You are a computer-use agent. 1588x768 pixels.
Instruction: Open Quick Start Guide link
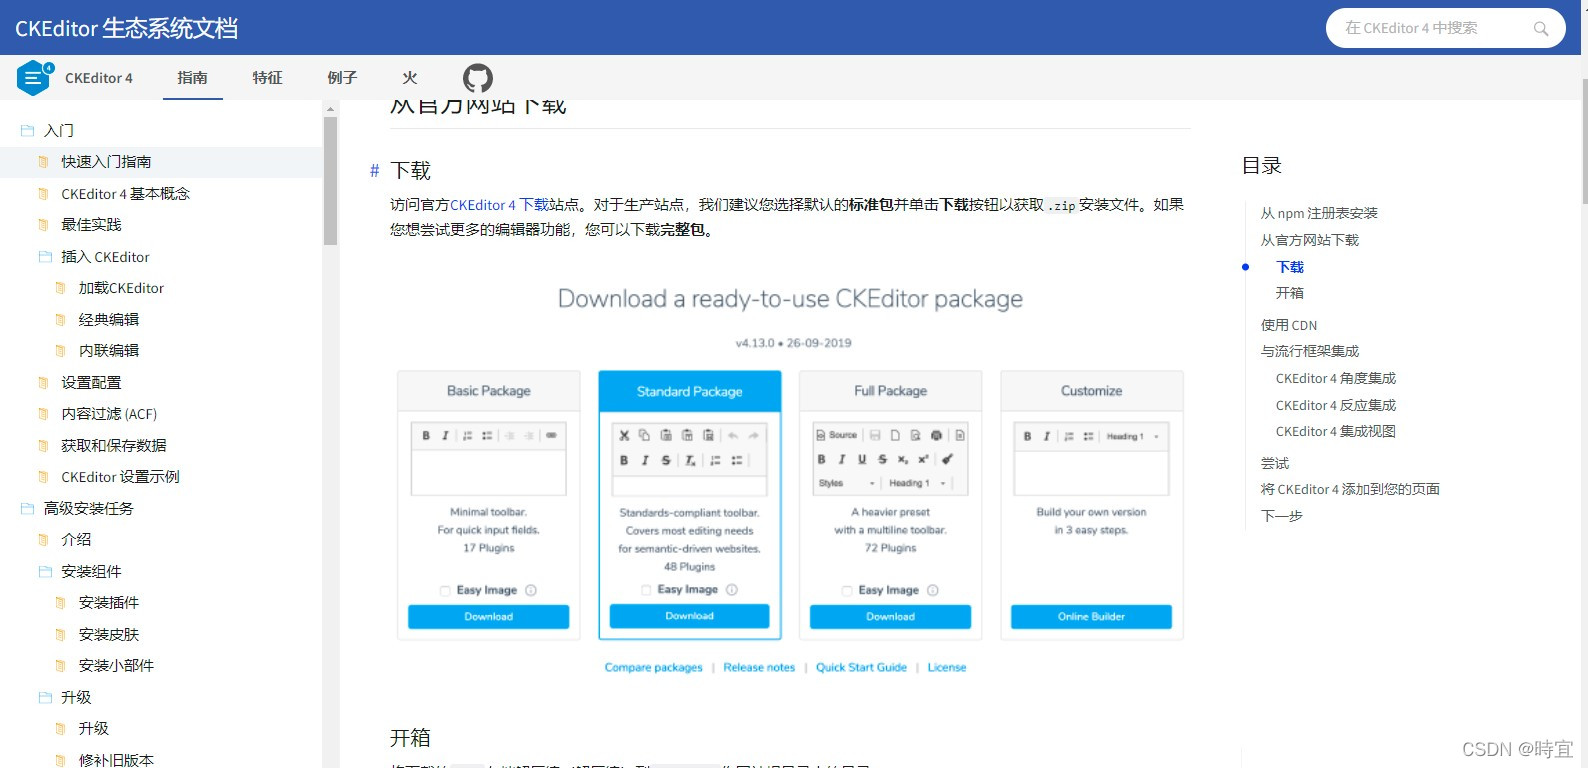click(861, 668)
